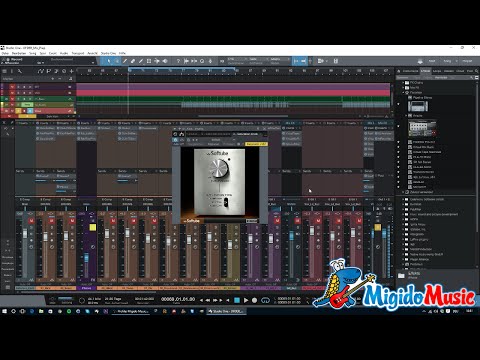Viewport: 480px width, 360px height.
Task: Mute the olive track in arrangement
Action: pyautogui.click(x=13, y=105)
